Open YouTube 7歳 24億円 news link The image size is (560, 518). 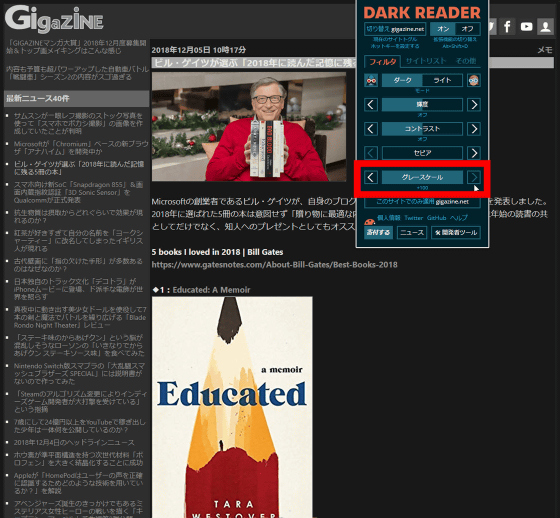pos(80,426)
